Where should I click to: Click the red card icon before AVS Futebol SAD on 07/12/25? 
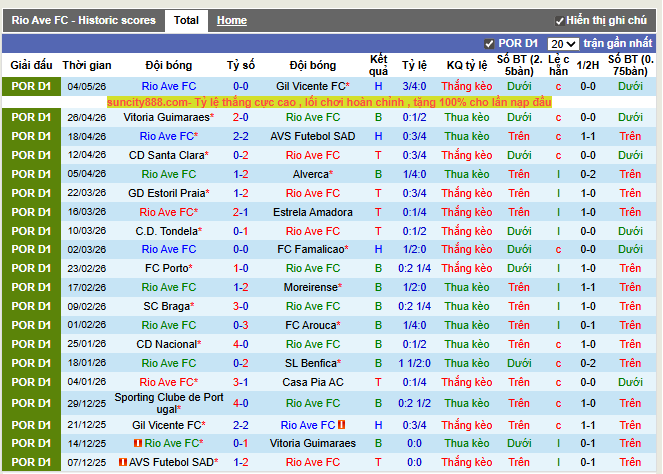tap(123, 462)
